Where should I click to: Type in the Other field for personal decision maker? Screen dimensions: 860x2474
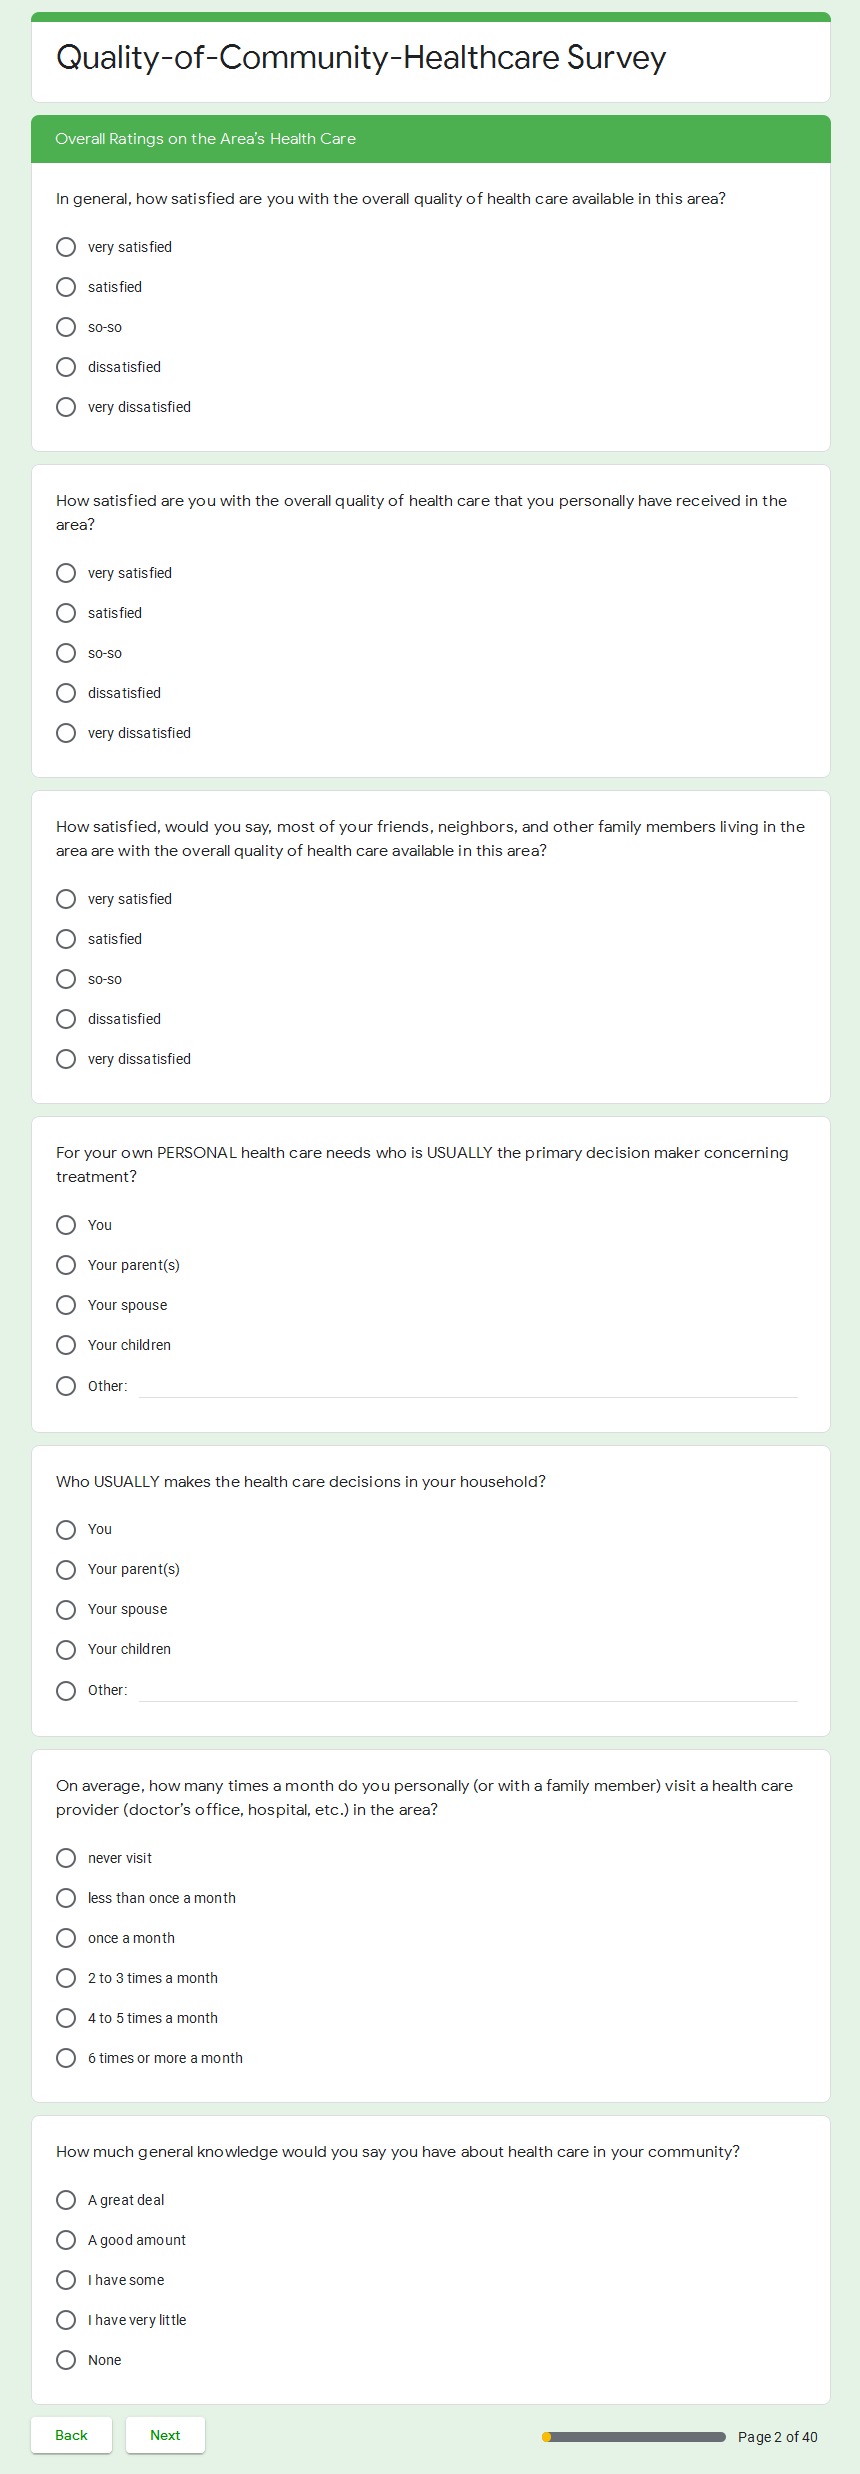coord(468,1386)
